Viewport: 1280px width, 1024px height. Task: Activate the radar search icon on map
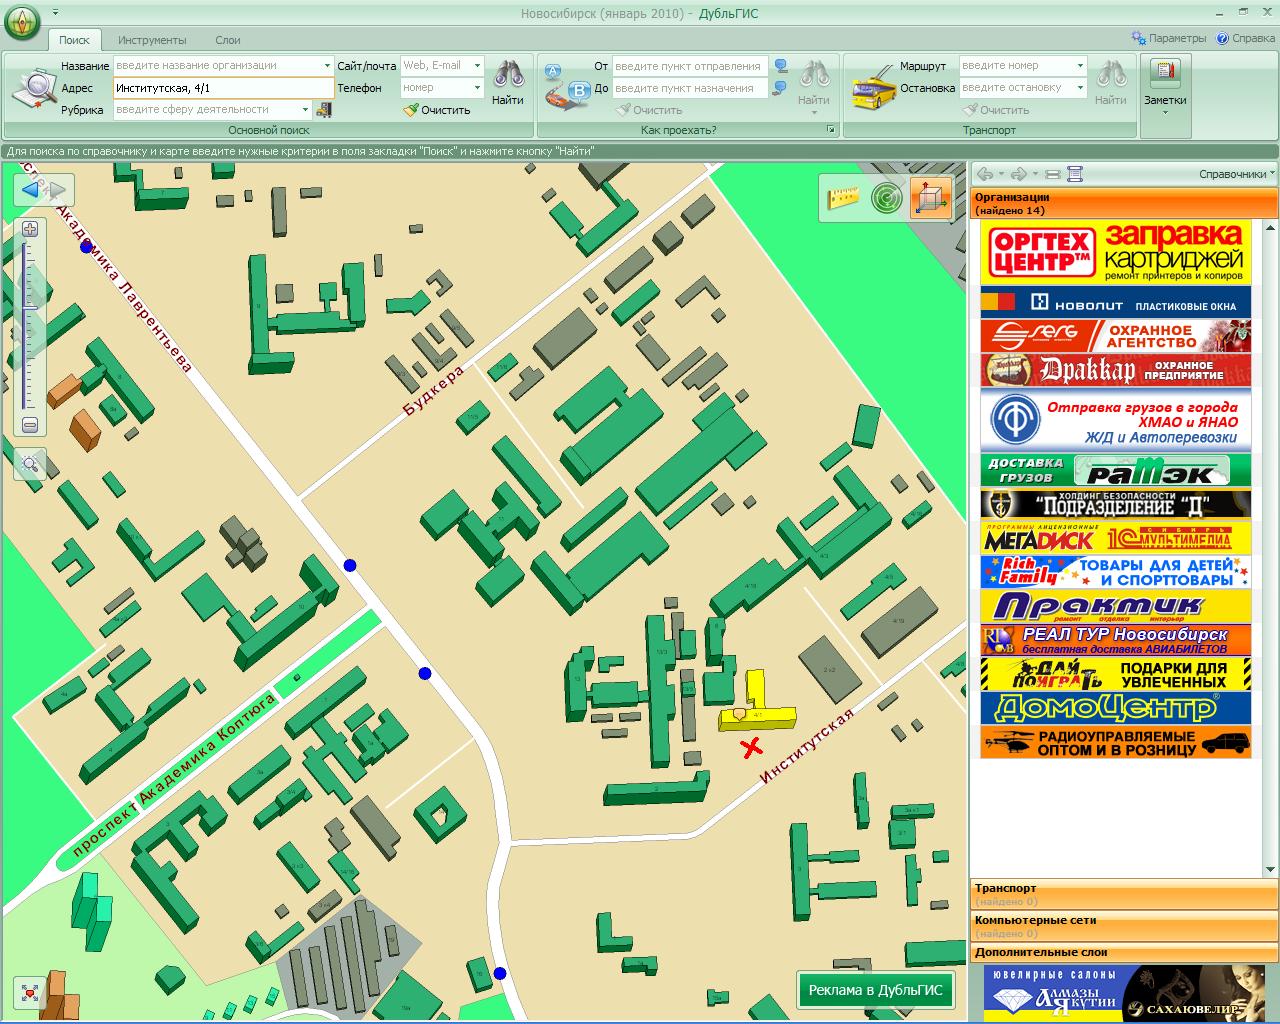[x=886, y=197]
